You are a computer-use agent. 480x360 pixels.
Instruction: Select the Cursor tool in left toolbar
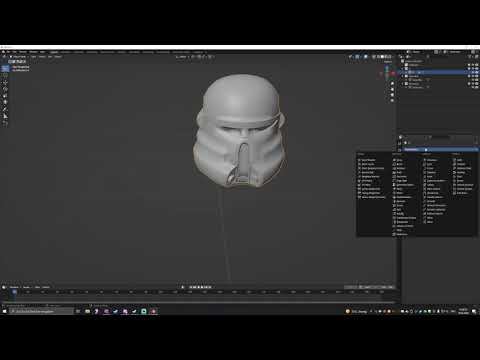click(5, 75)
